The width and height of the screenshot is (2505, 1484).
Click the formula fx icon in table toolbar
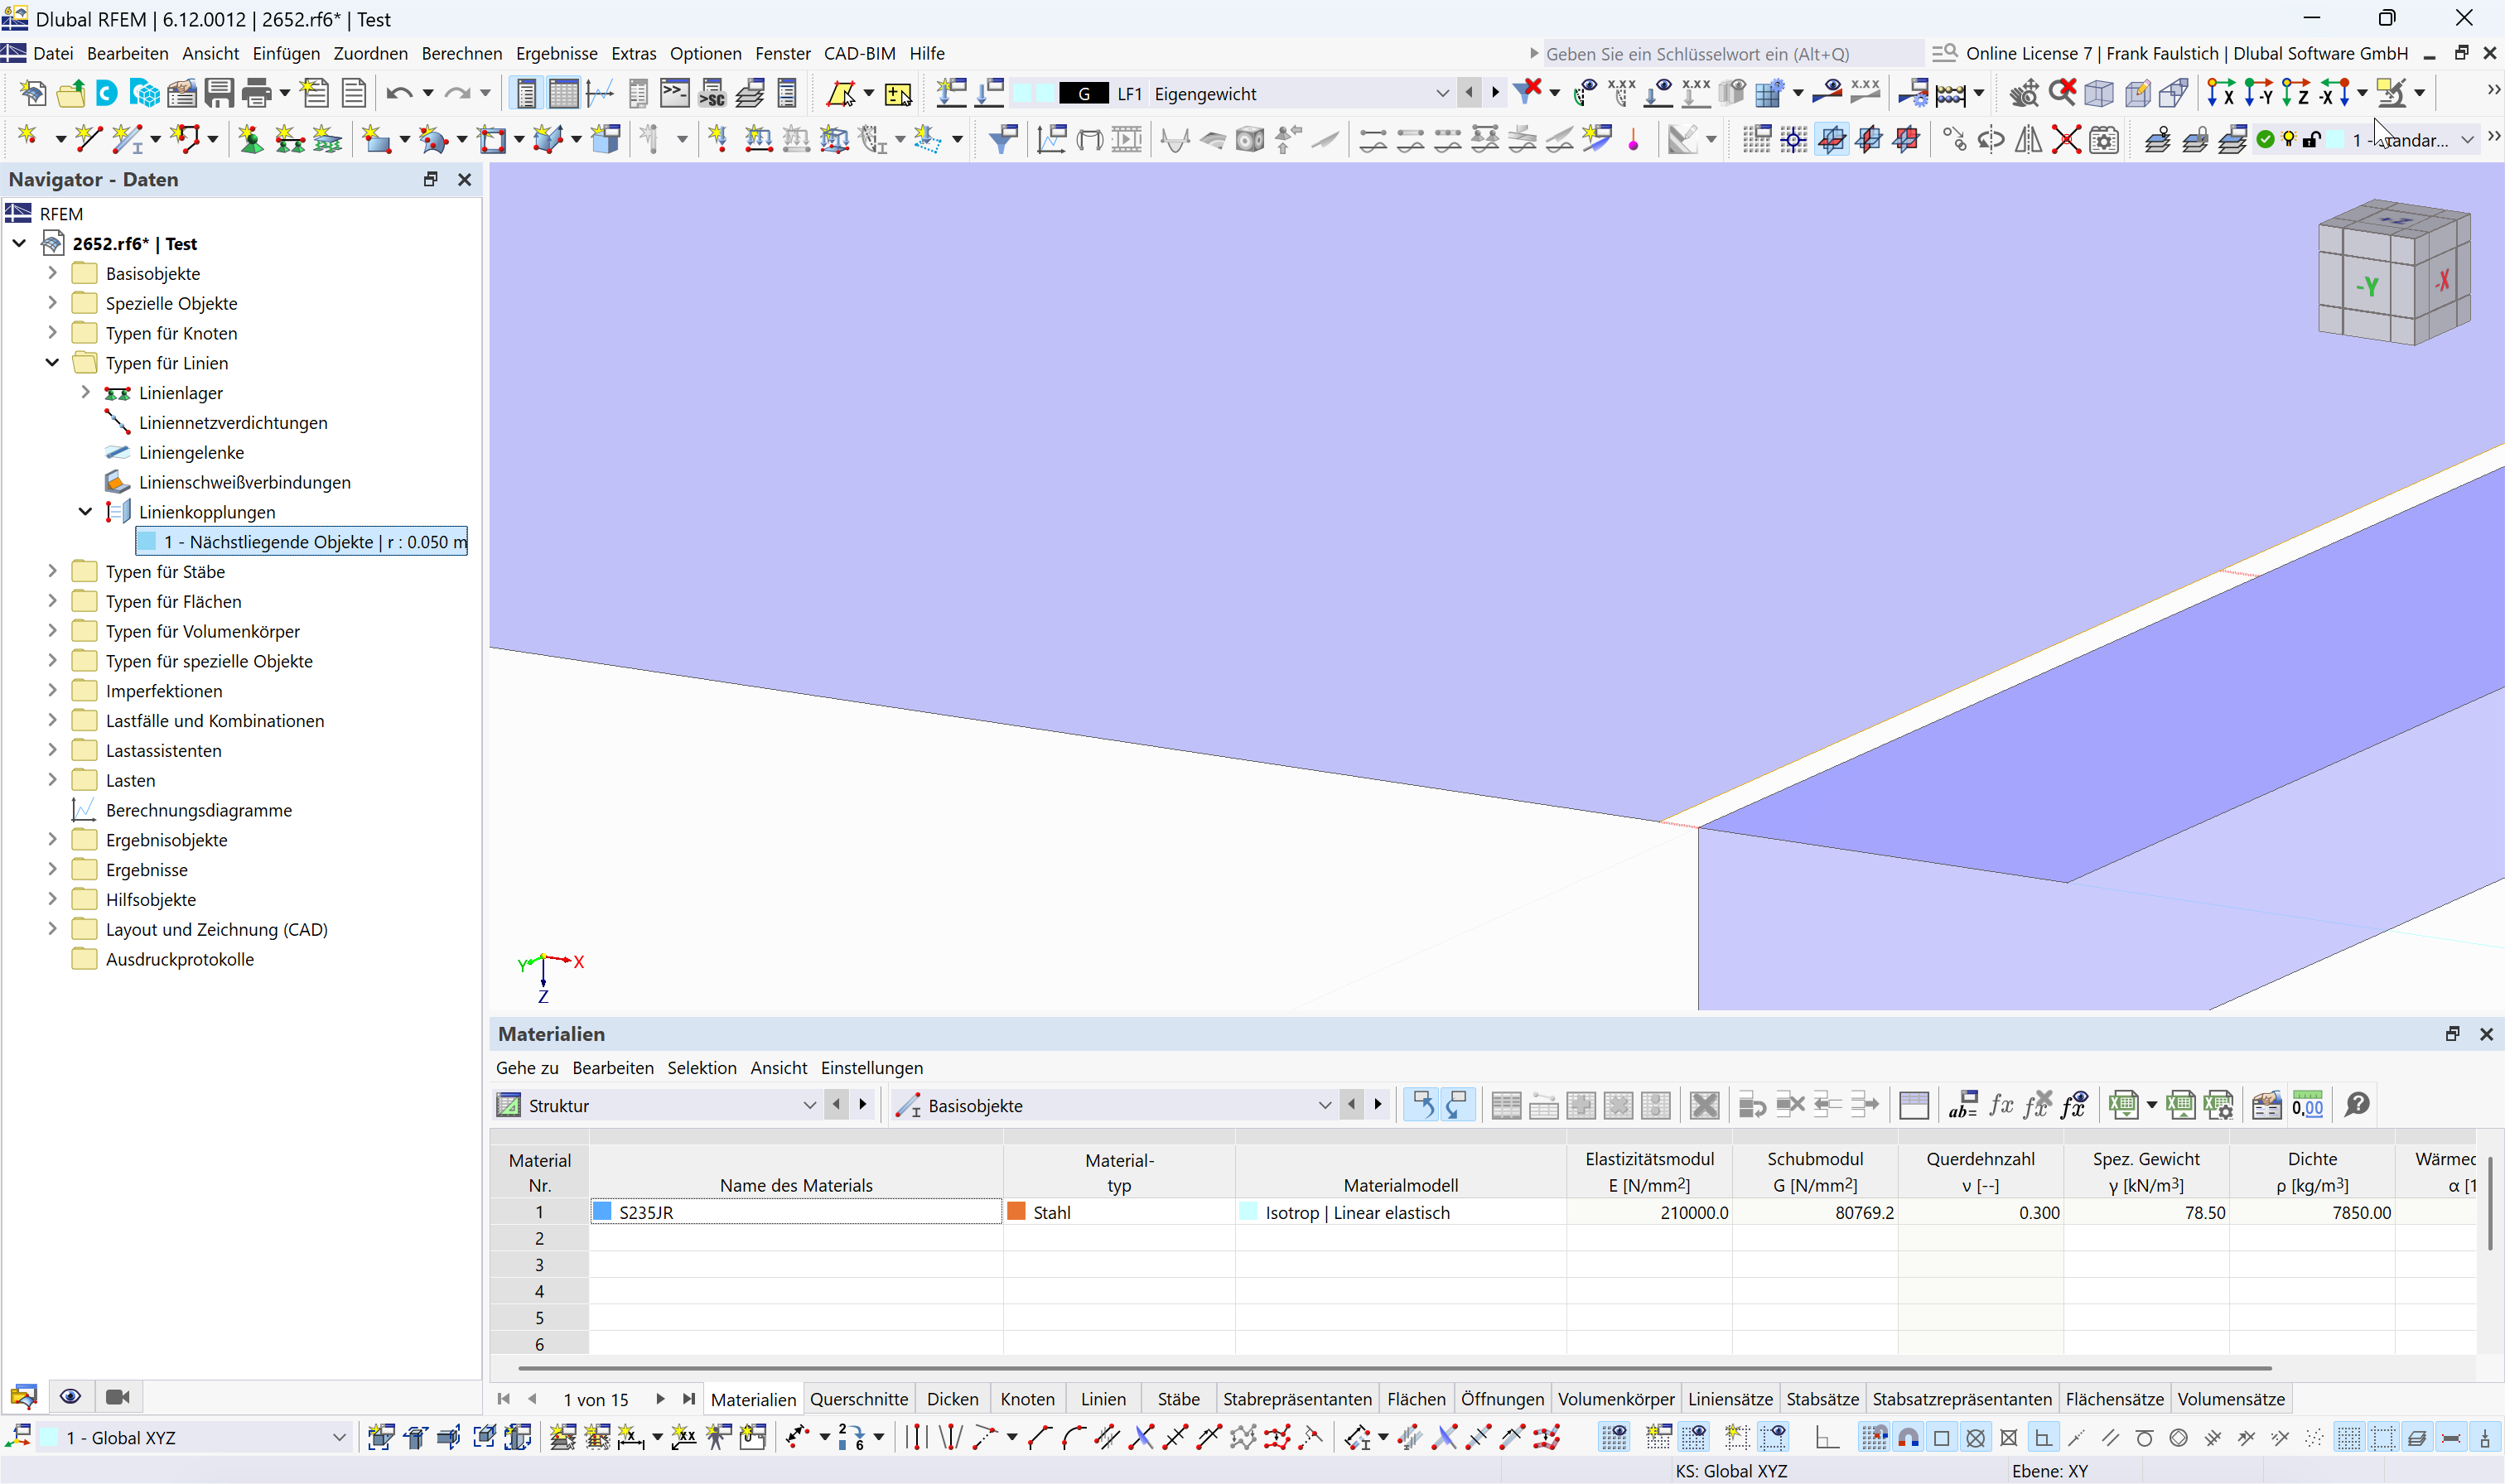[x=2001, y=1105]
